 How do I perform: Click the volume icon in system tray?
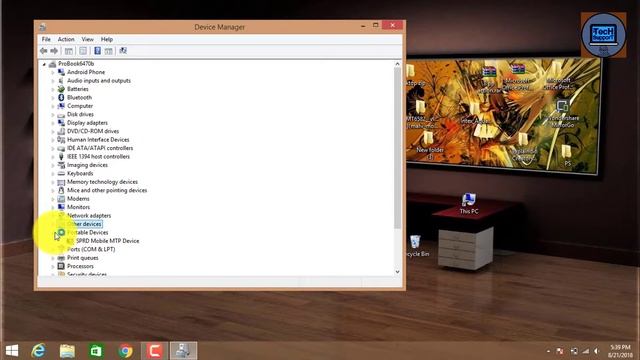pos(597,351)
